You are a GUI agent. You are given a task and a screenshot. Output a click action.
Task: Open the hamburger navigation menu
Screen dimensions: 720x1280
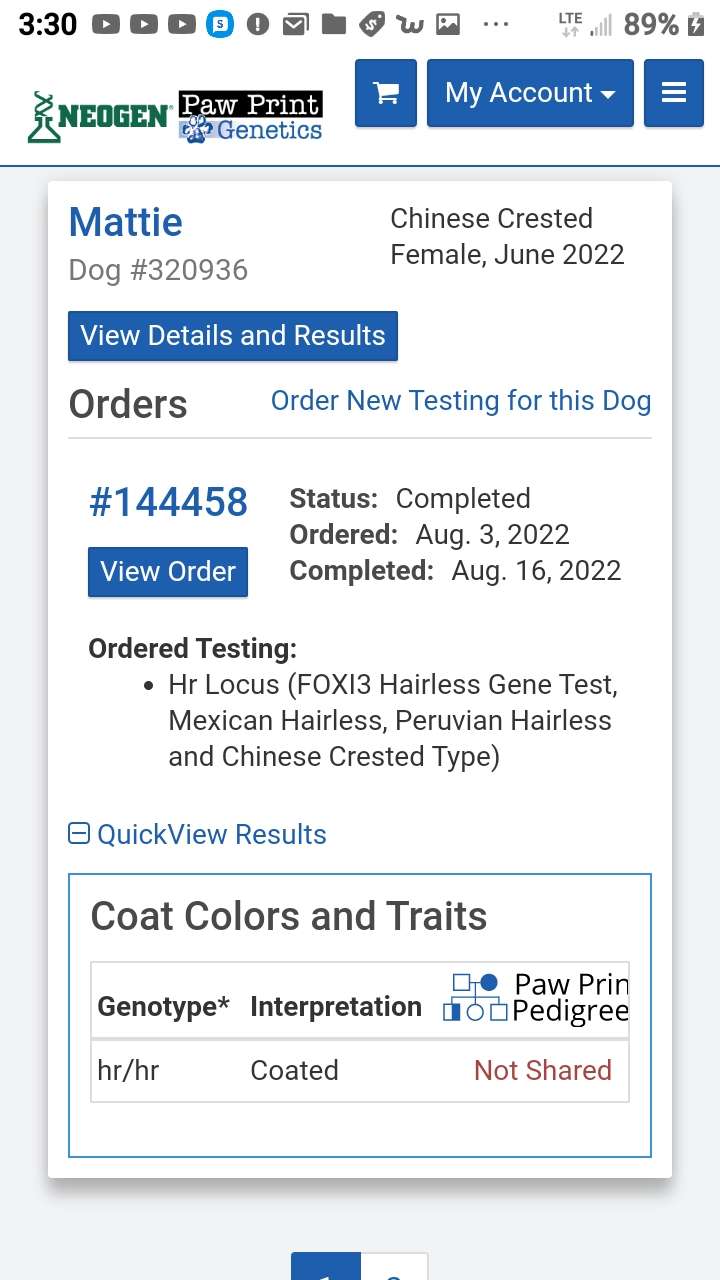(674, 93)
